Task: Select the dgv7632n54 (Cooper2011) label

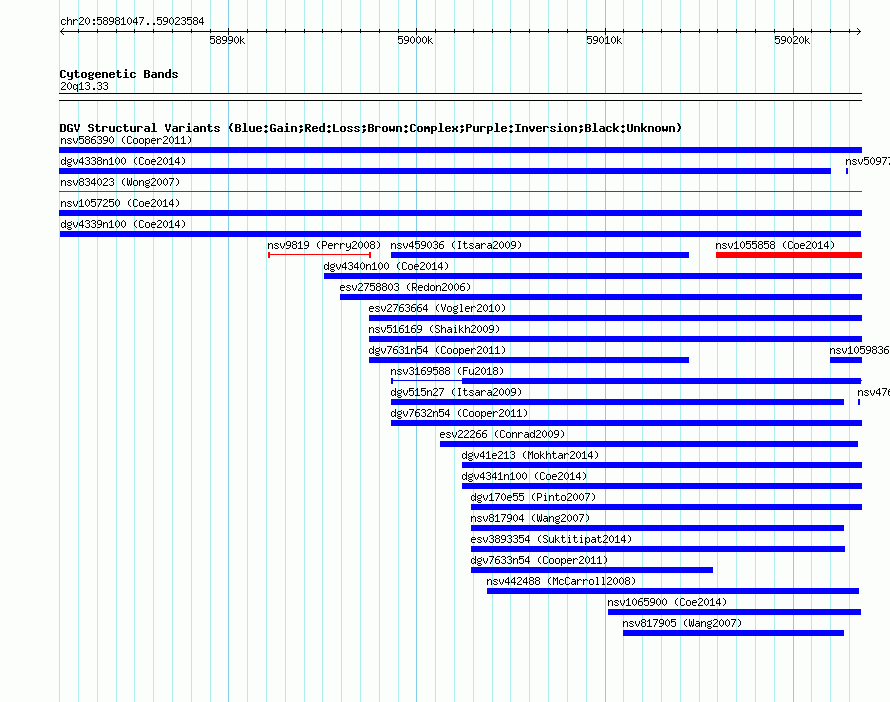Action: [459, 413]
